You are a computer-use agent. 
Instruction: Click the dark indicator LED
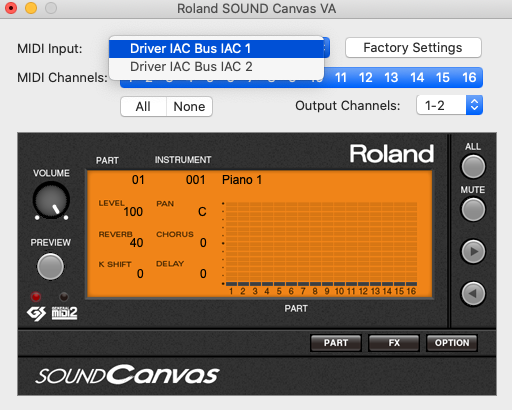[64, 296]
